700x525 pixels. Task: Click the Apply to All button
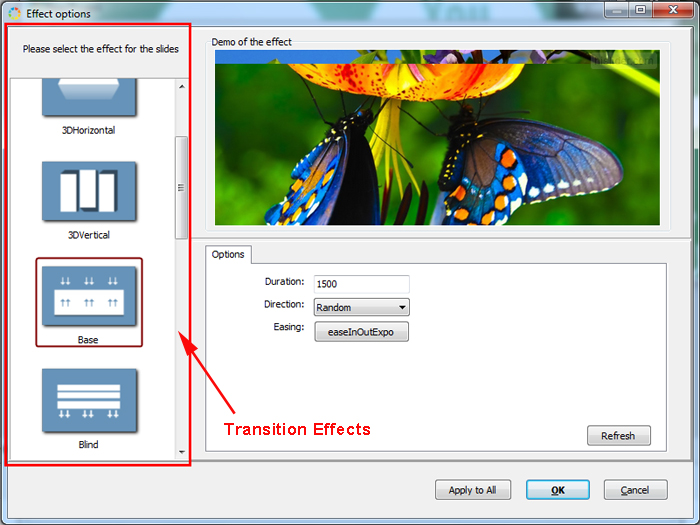click(x=473, y=490)
